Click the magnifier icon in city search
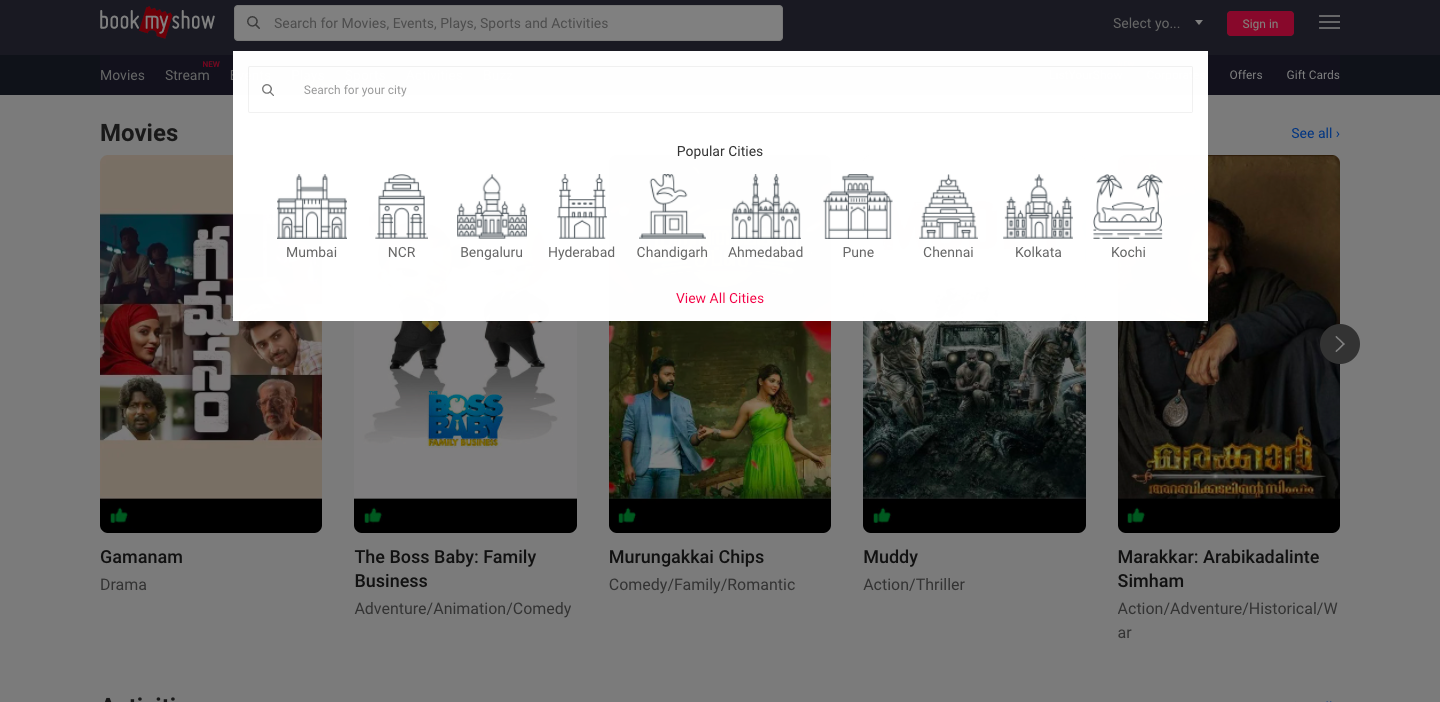The width and height of the screenshot is (1440, 702). coord(268,90)
